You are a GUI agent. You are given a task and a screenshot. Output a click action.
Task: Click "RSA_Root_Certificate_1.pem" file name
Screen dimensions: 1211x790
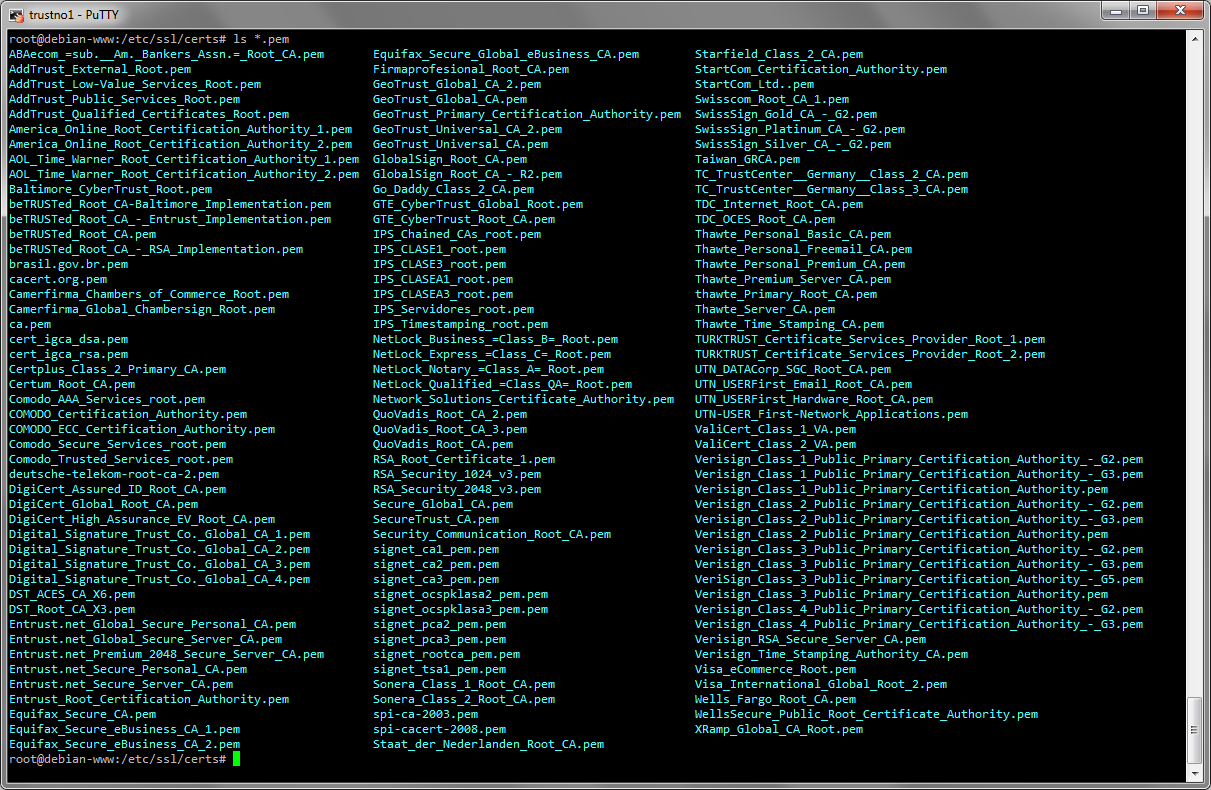(x=464, y=459)
